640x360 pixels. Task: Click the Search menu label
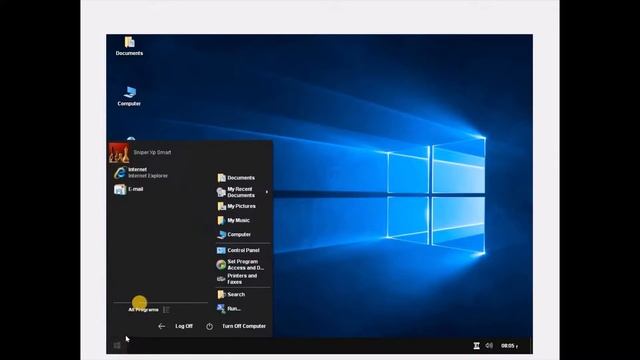[x=236, y=294]
